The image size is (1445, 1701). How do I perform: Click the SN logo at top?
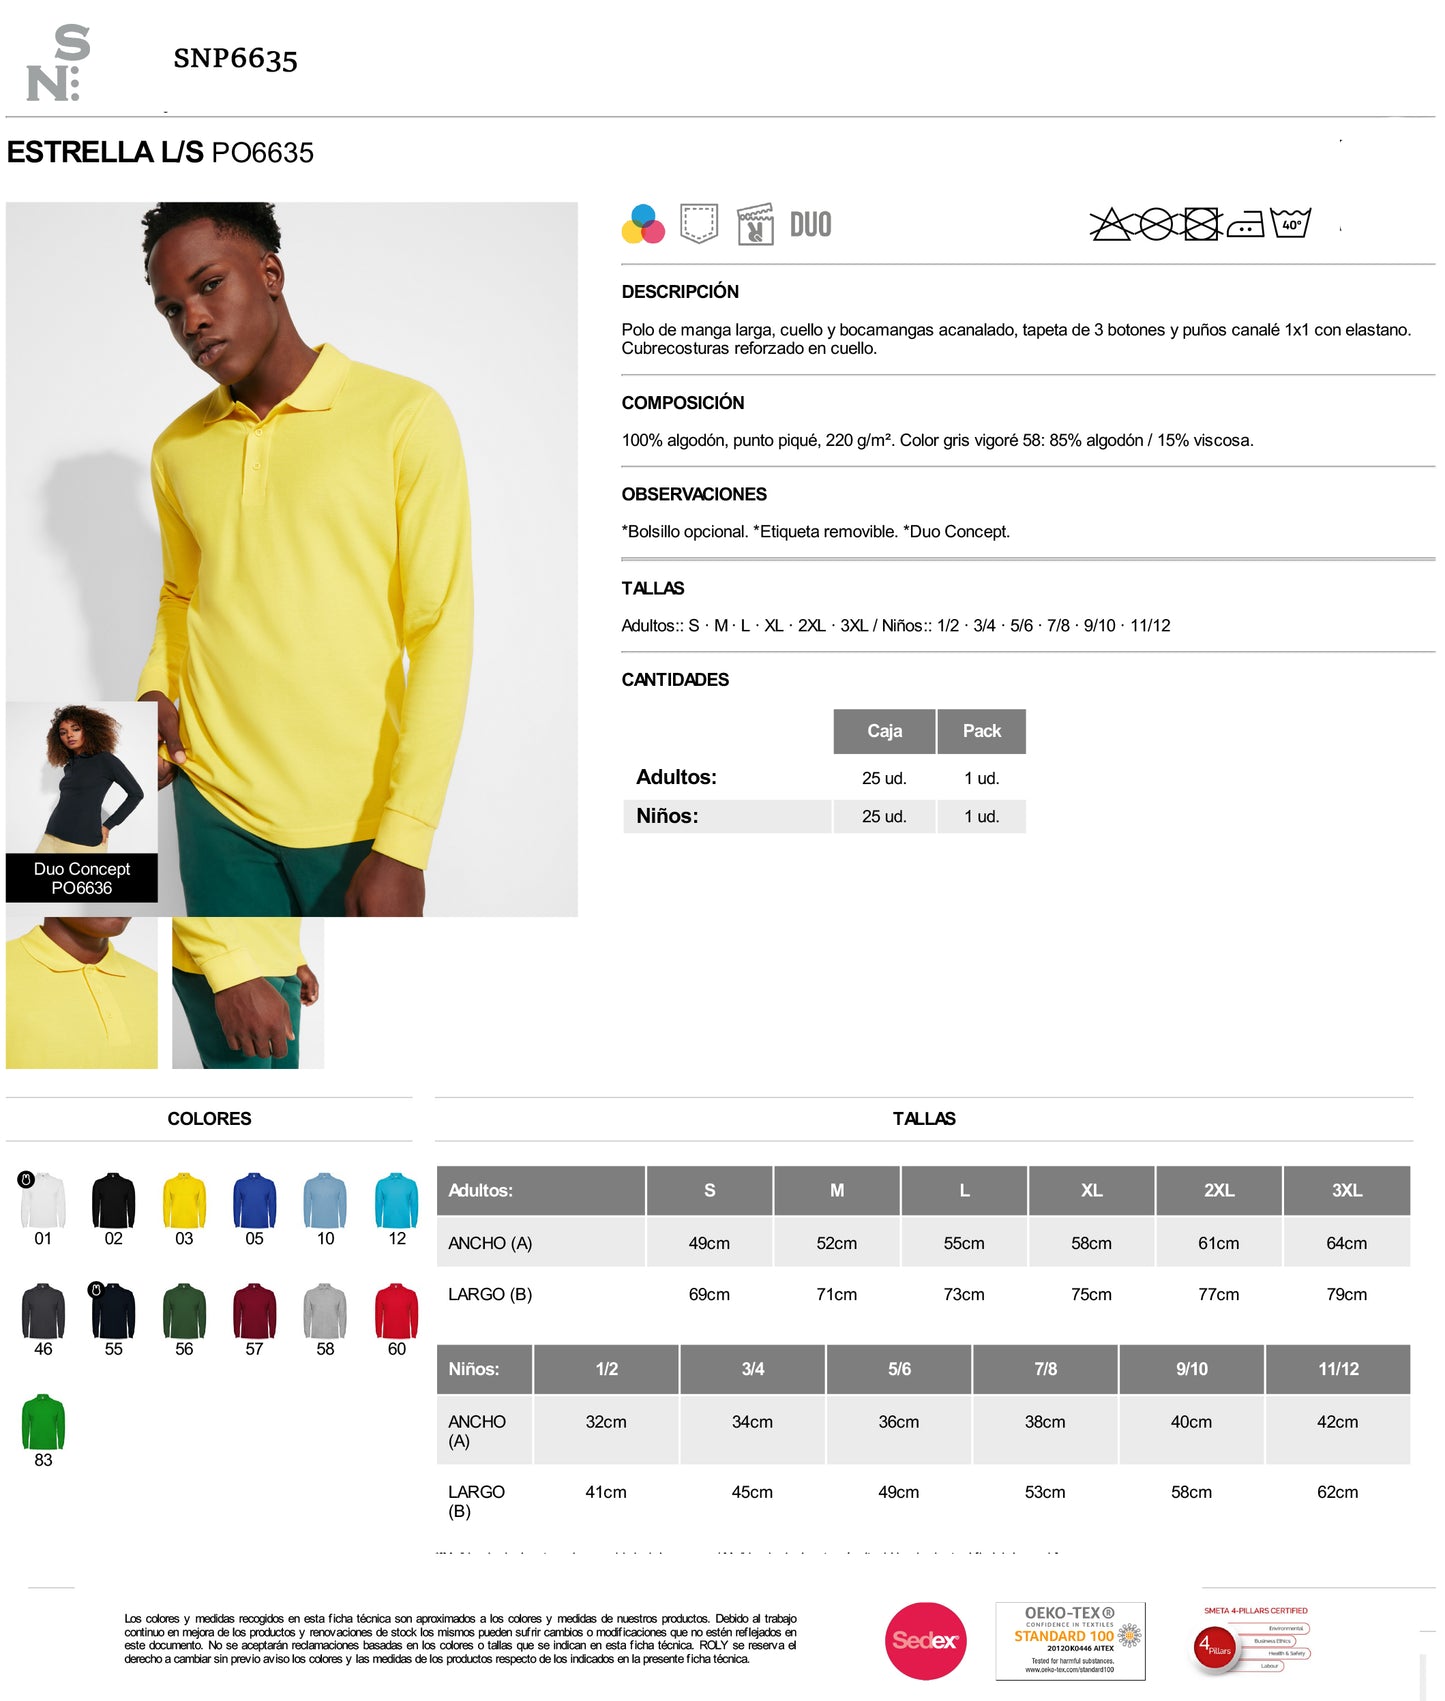58,63
